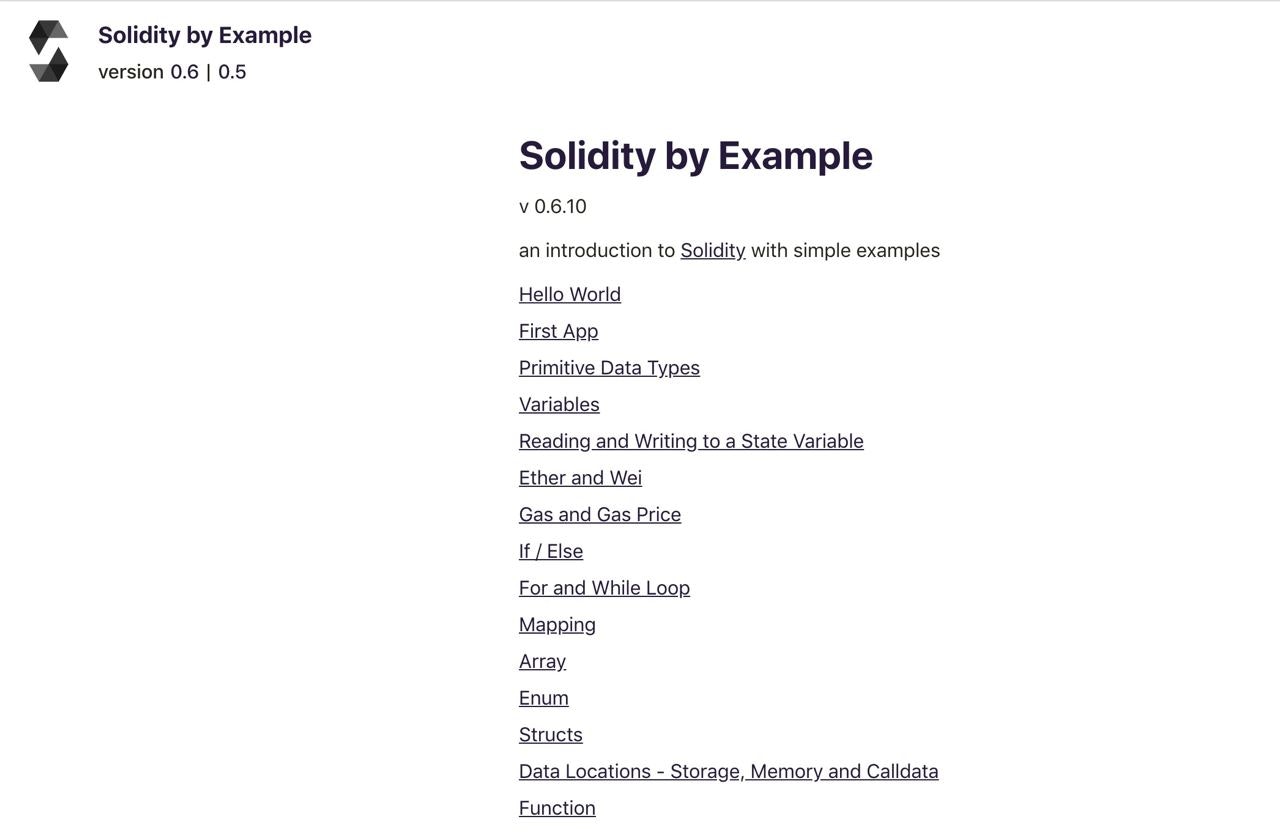1280x832 pixels.
Task: Click the Solidity logo in the header
Action: click(x=47, y=50)
